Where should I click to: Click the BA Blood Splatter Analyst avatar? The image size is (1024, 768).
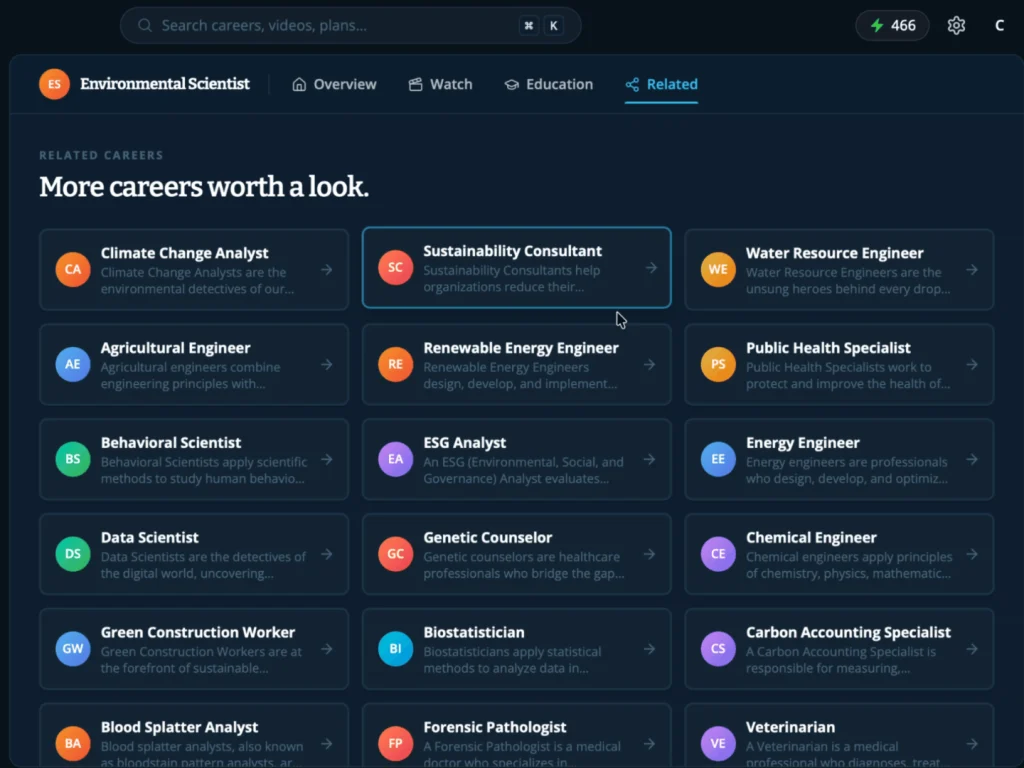click(x=72, y=743)
